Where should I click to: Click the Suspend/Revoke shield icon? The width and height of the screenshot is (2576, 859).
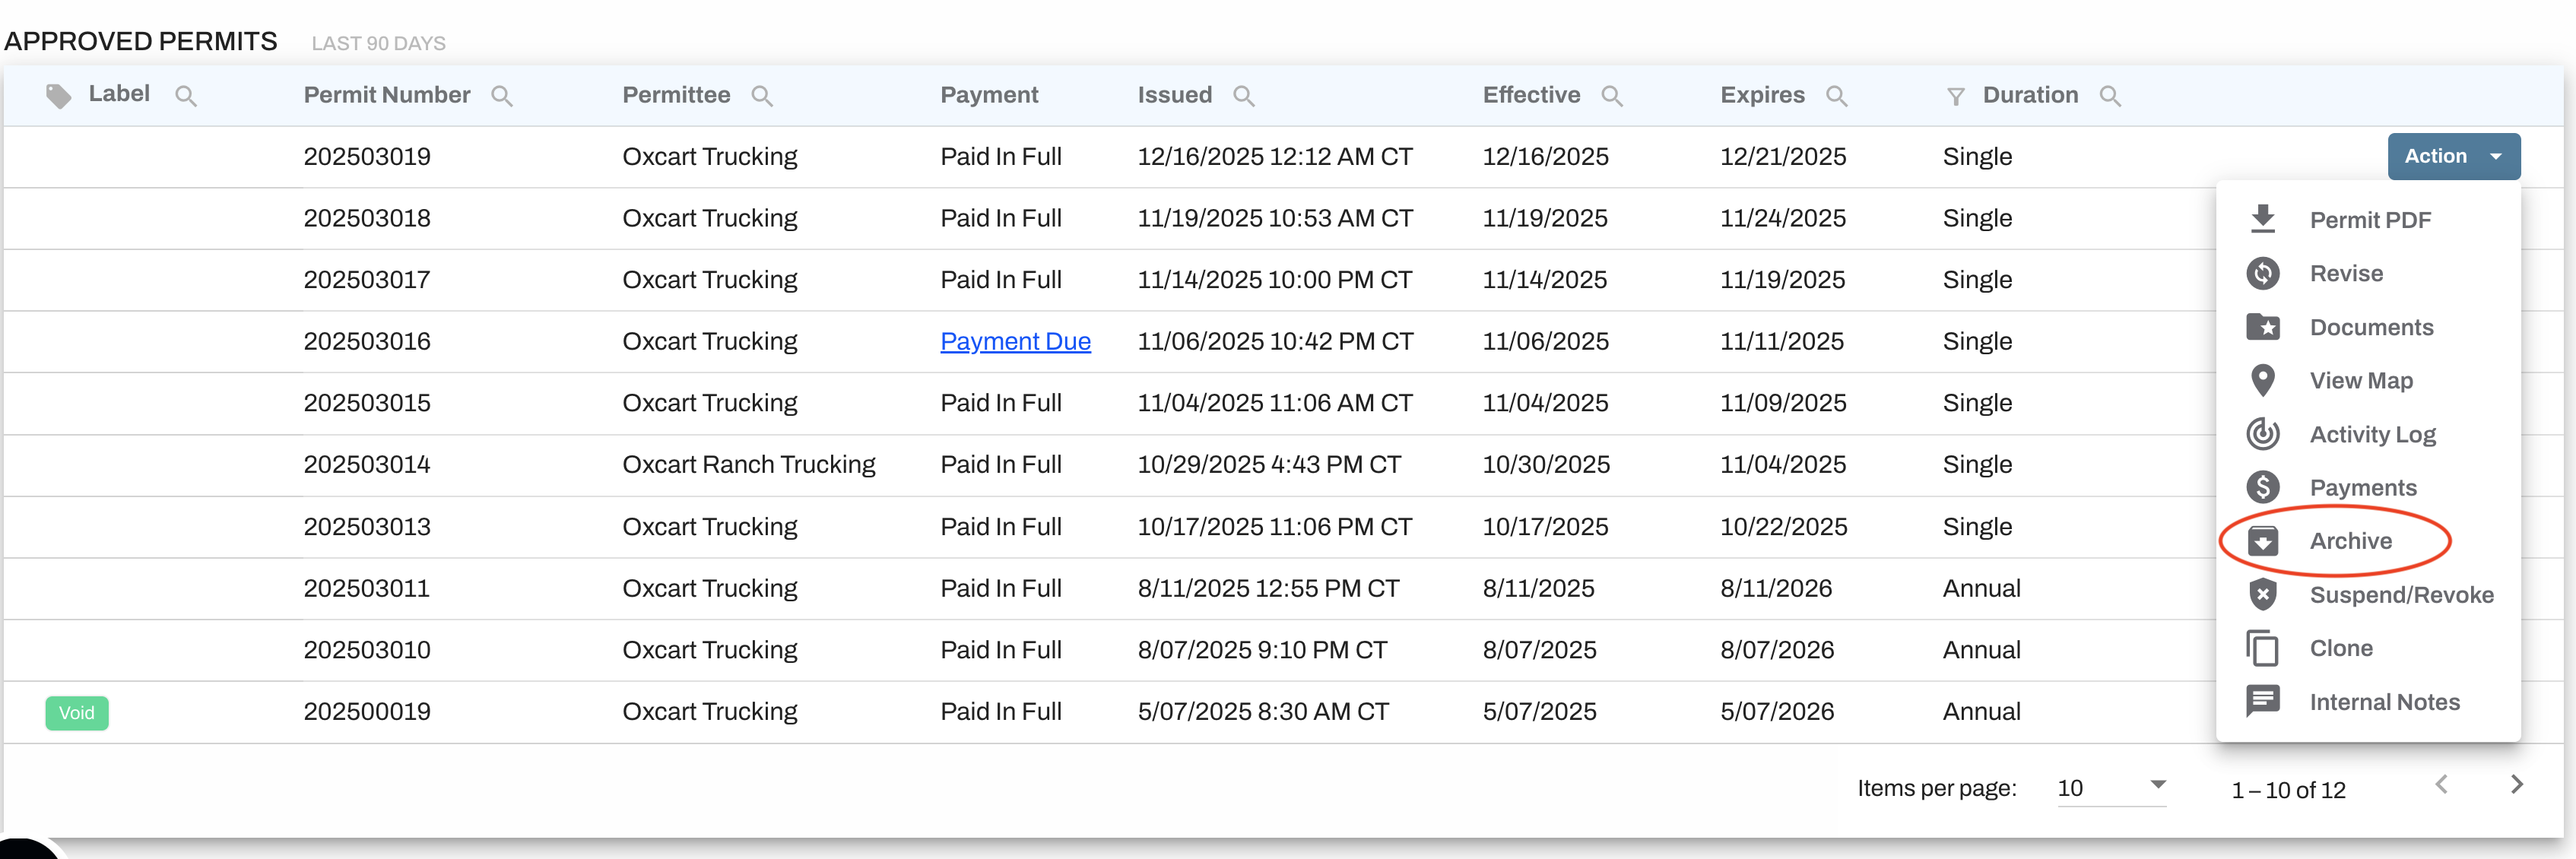pos(2263,595)
